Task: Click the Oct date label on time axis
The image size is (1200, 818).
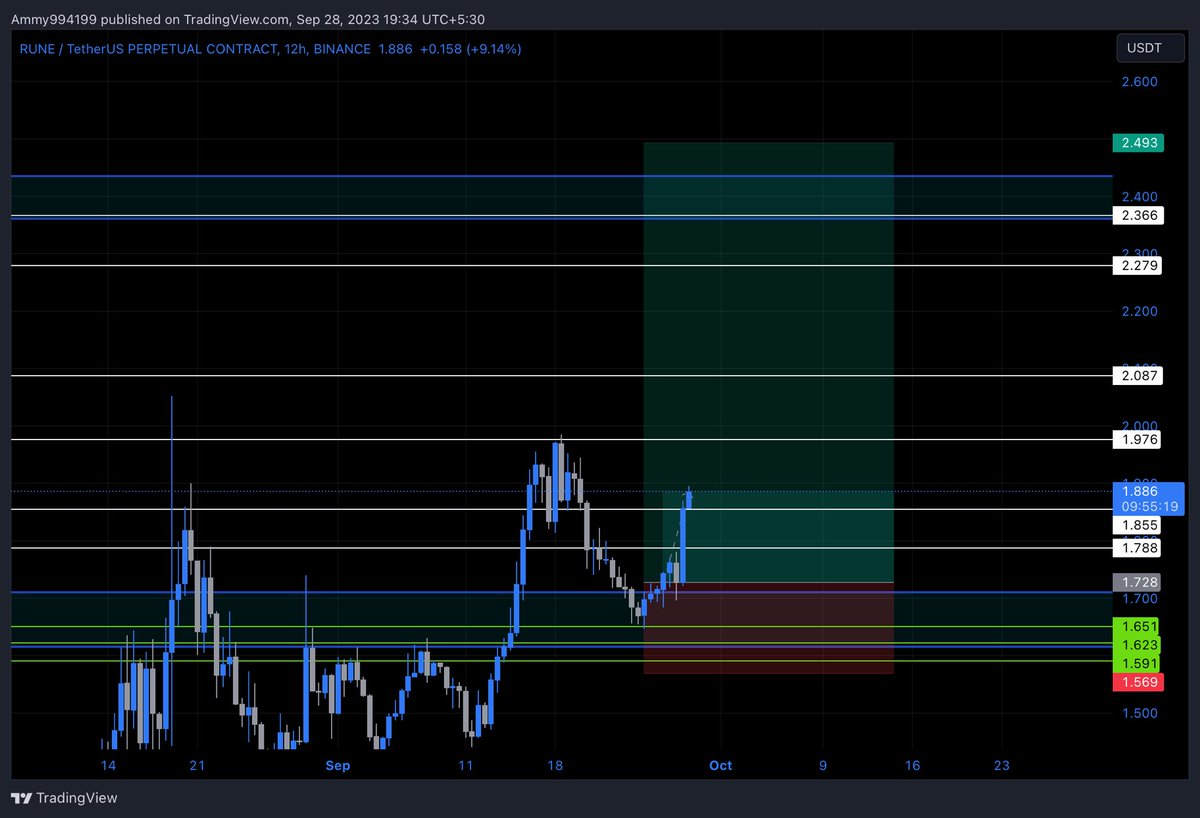Action: (x=720, y=766)
